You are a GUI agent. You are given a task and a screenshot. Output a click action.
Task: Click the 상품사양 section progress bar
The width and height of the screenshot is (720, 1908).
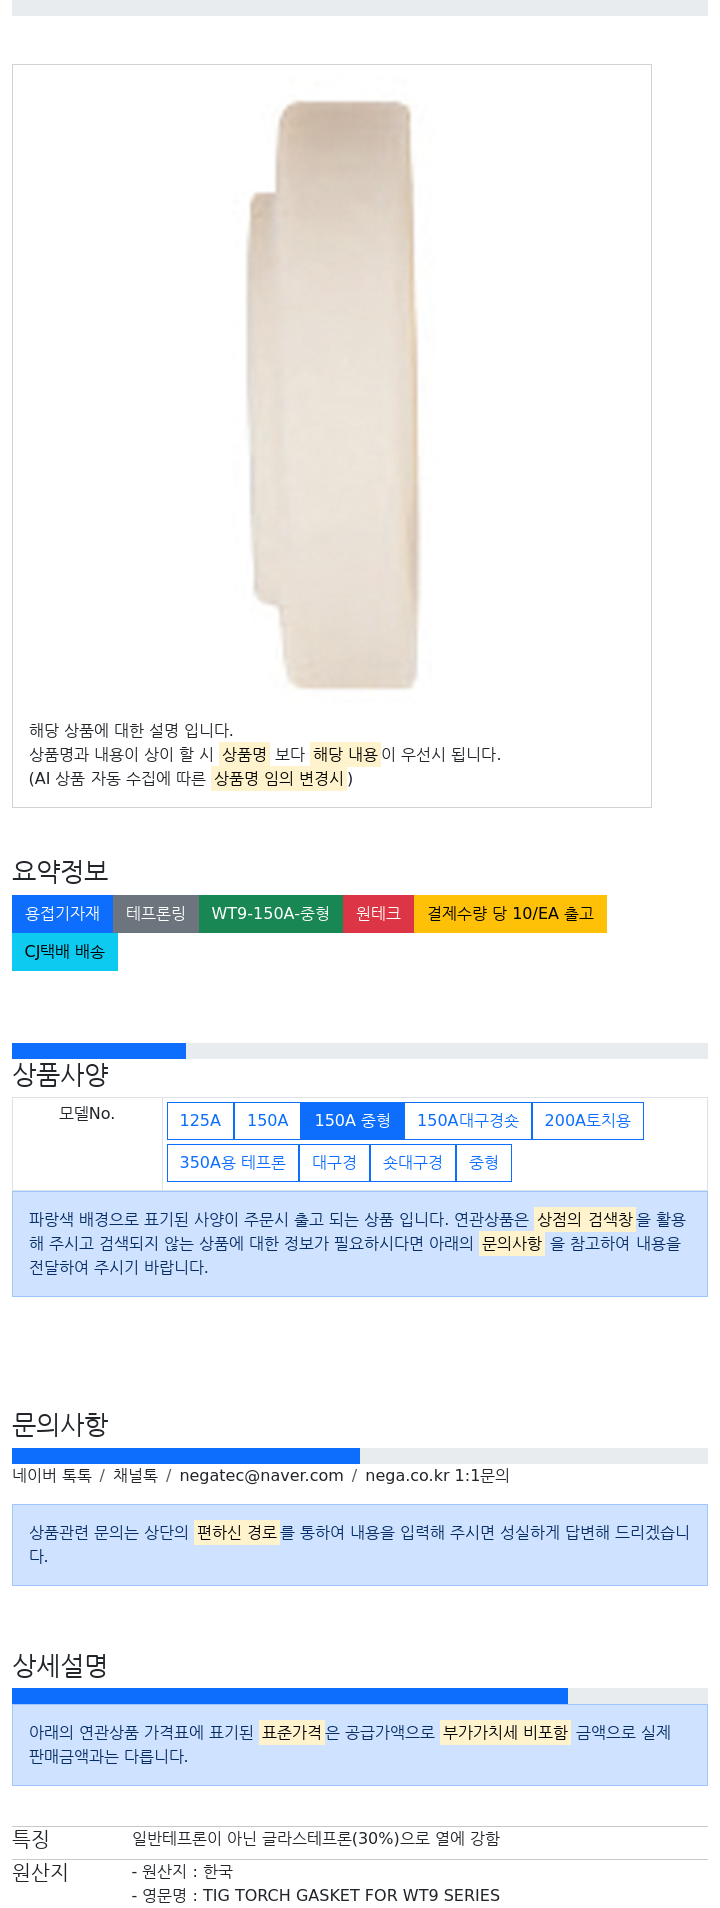[360, 1050]
